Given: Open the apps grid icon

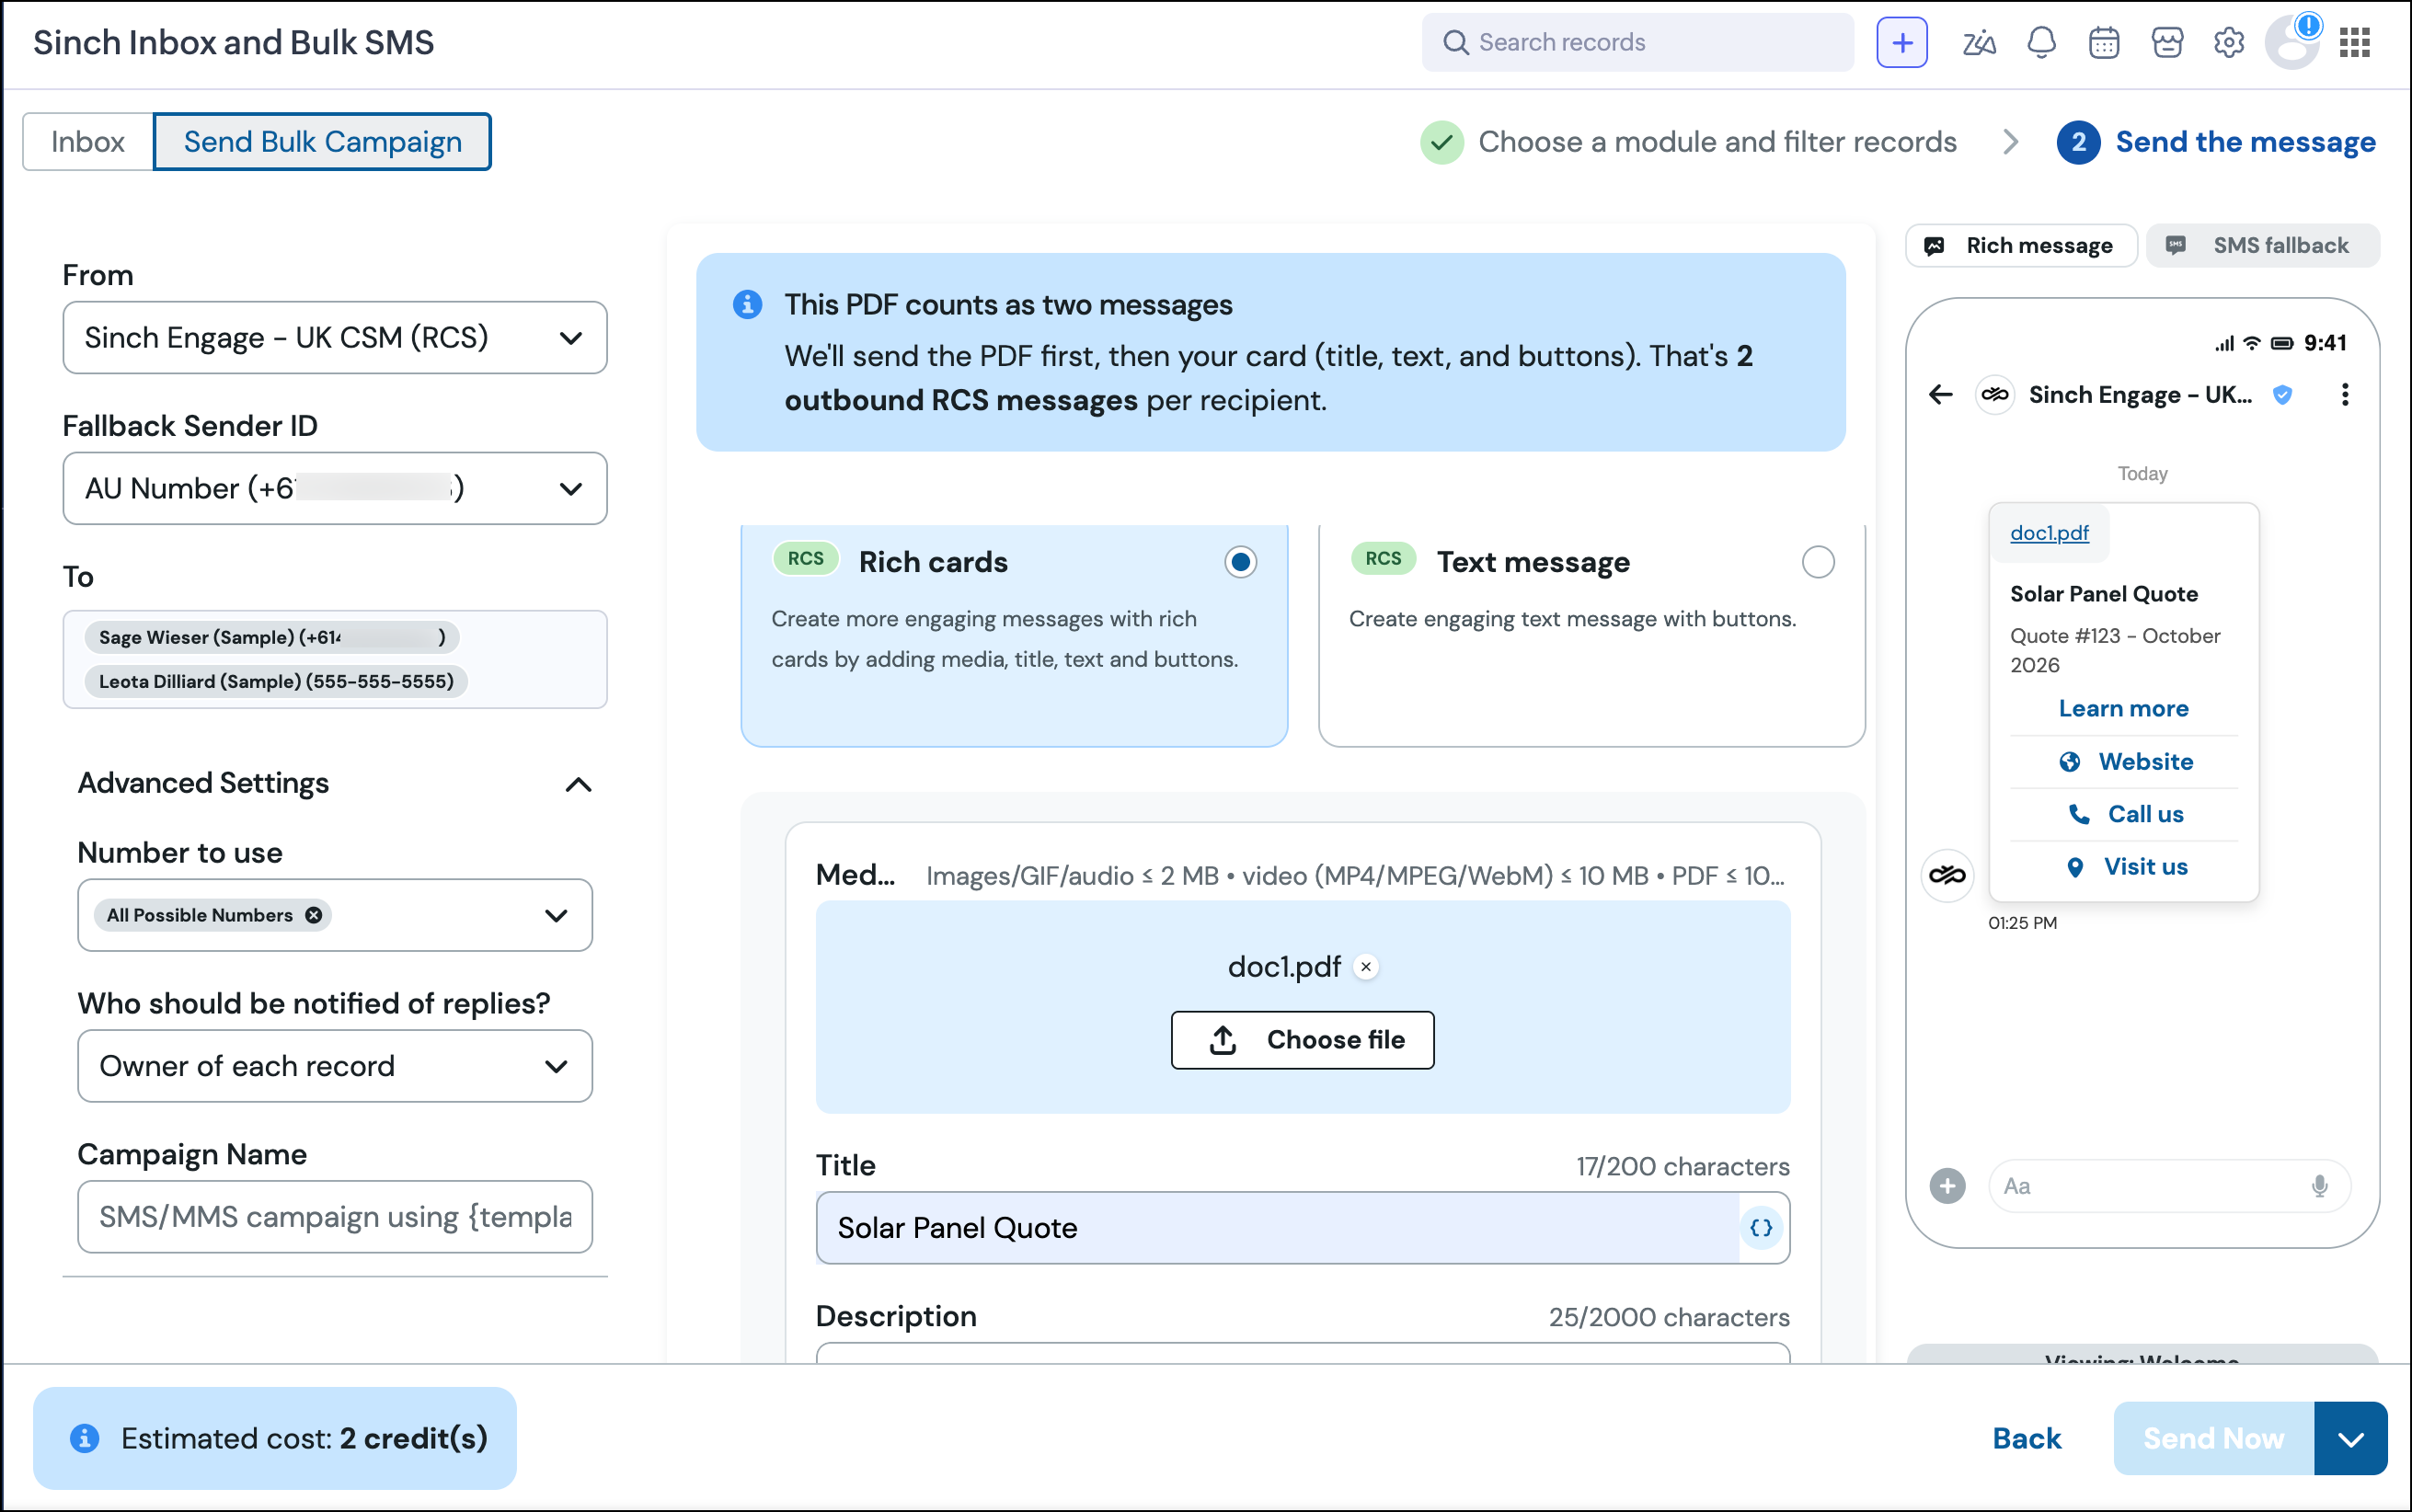Looking at the screenshot, I should 2354,42.
